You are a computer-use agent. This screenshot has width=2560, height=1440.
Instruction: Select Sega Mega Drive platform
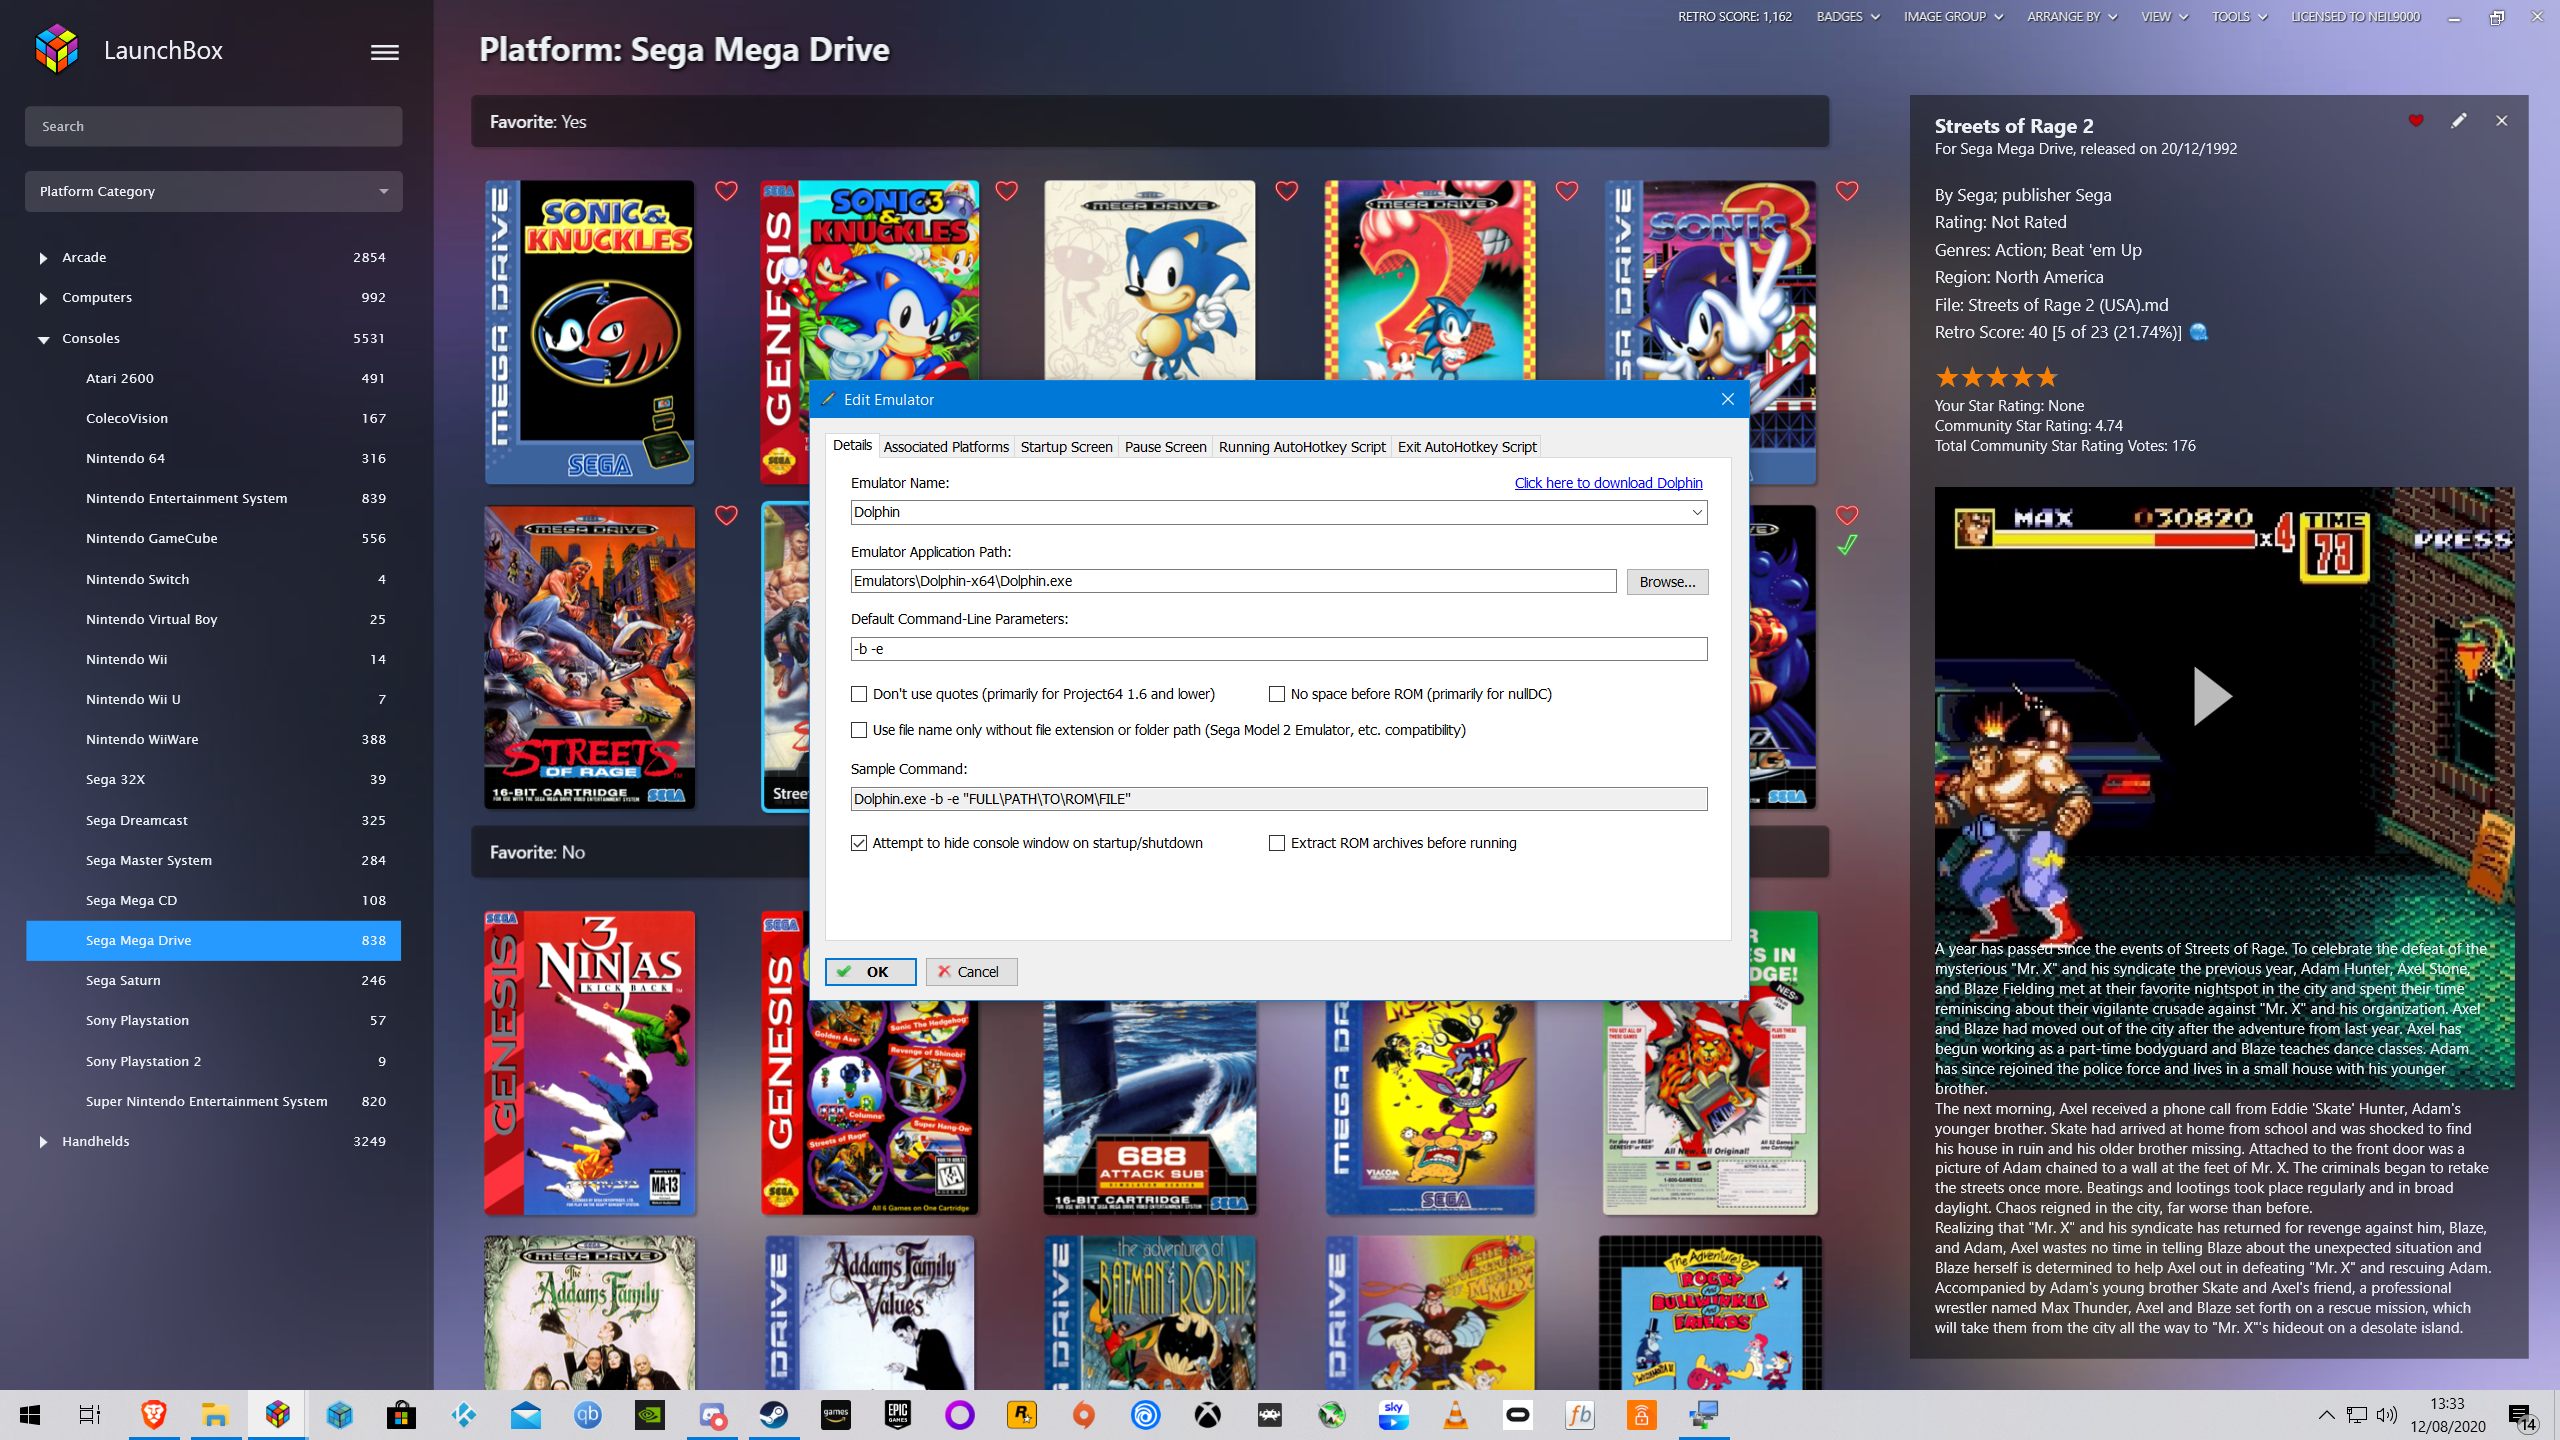point(213,940)
